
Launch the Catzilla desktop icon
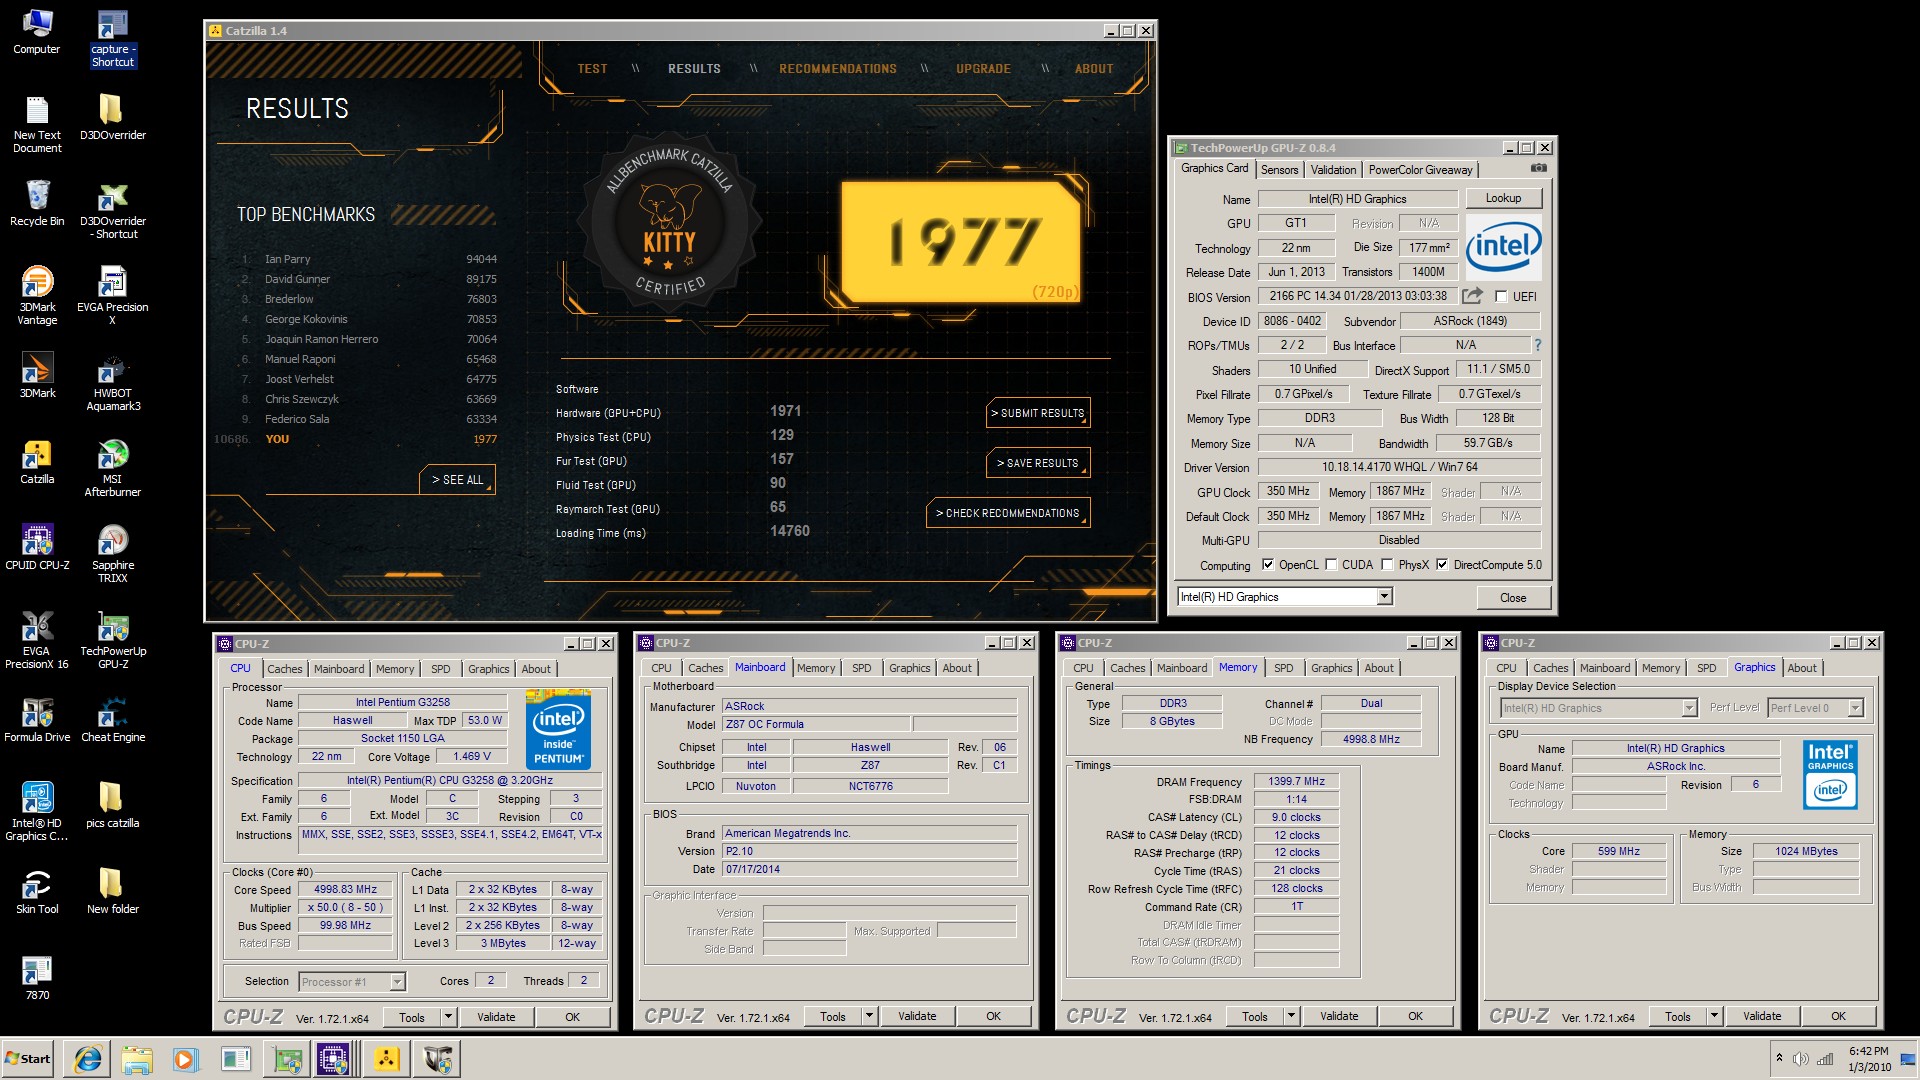coord(37,461)
